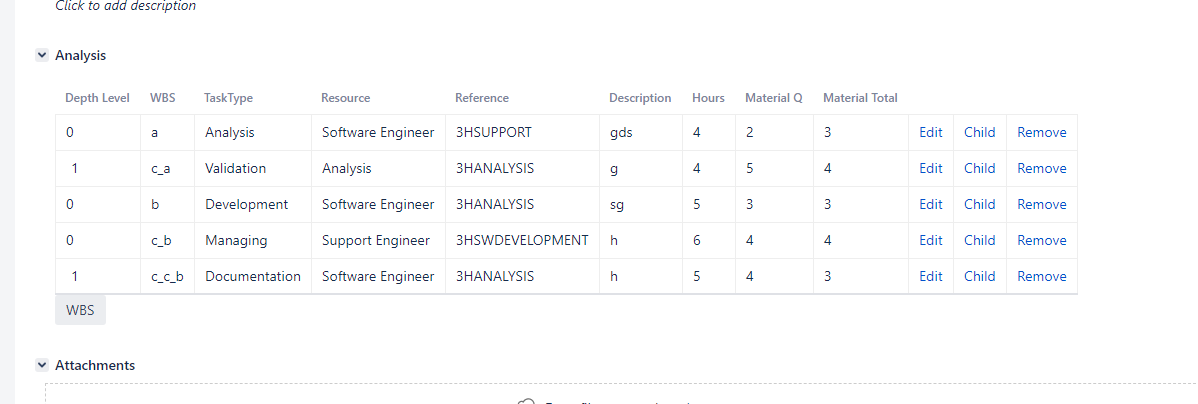The width and height of the screenshot is (1198, 404).
Task: Select the Hours column header
Action: (x=708, y=98)
